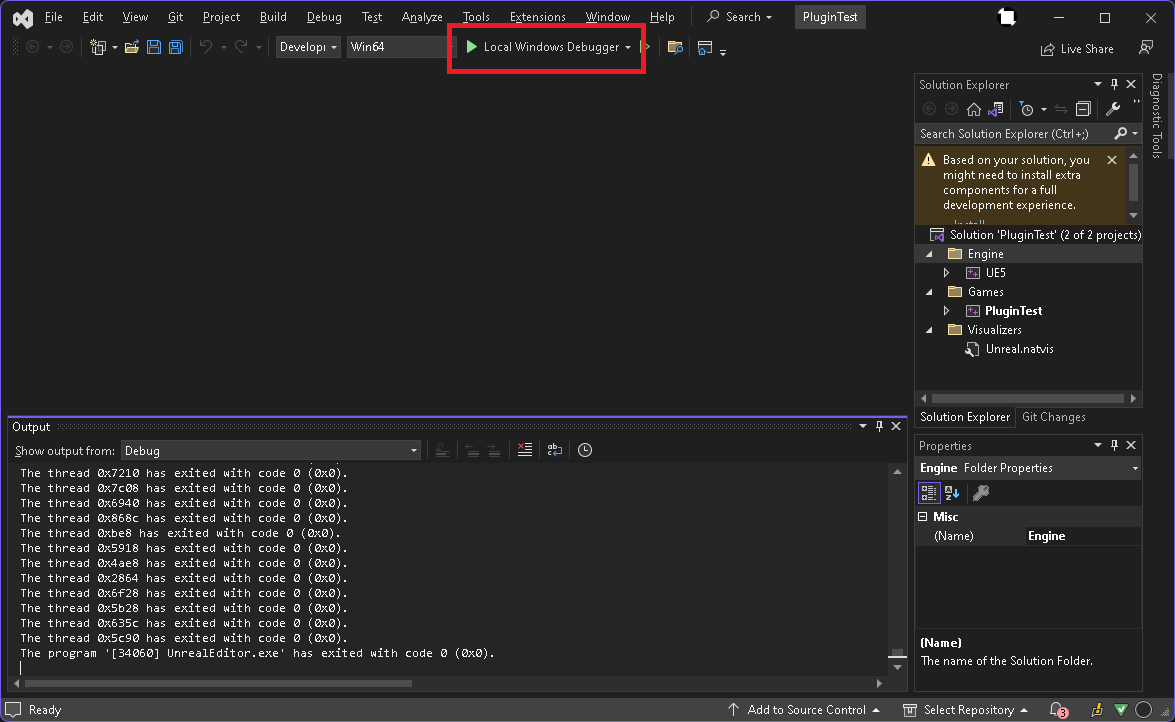Open the New Project toolbar icon

pyautogui.click(x=97, y=47)
